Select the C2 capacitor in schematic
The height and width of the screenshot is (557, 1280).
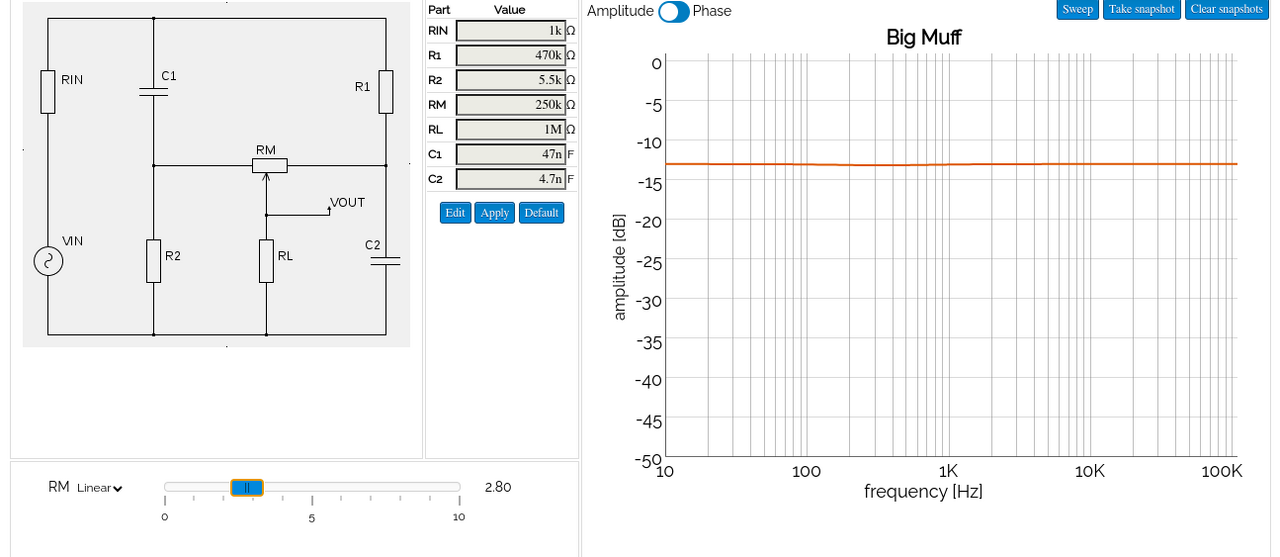click(x=386, y=260)
